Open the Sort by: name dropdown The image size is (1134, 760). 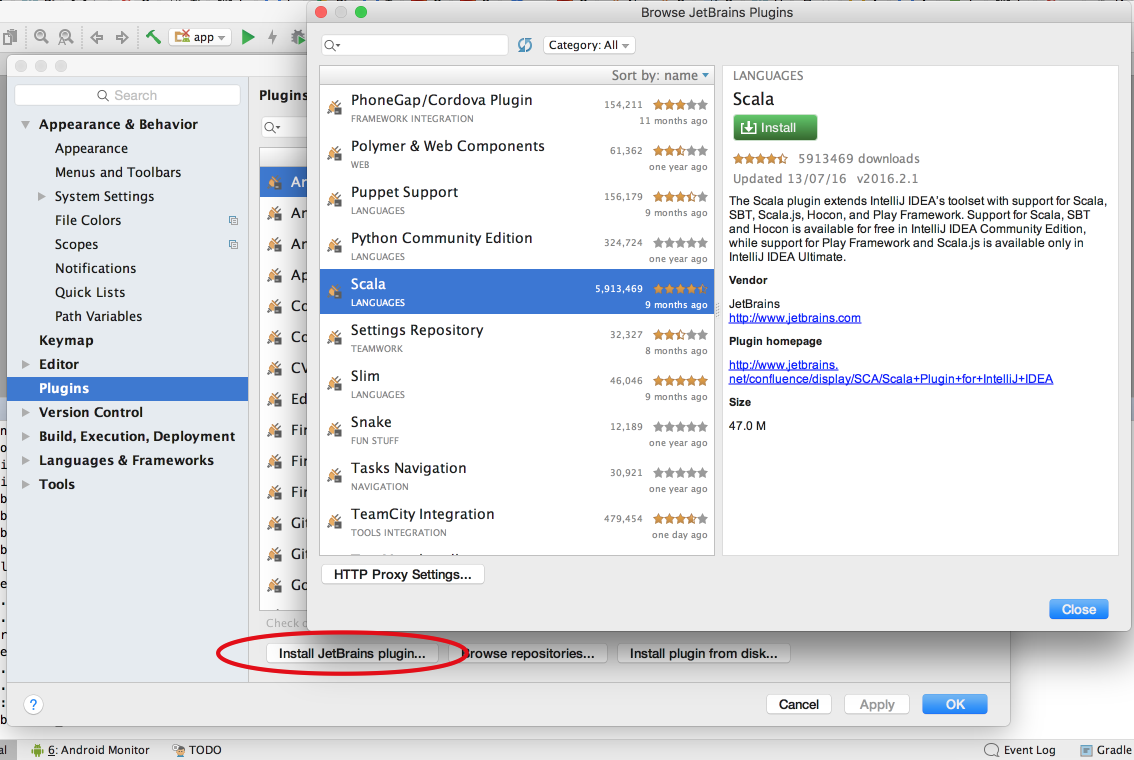(660, 75)
